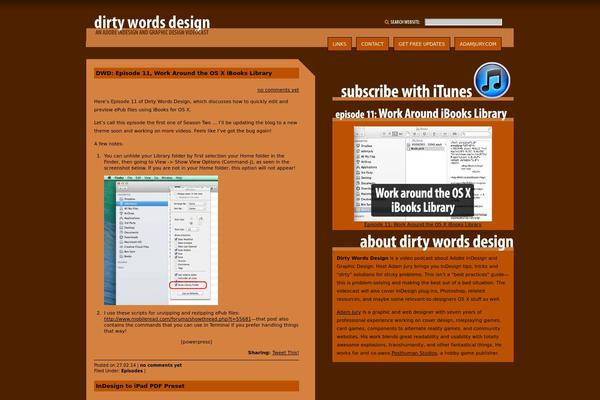Open the Adam Jury bio link
Screen dimensions: 600x400
coord(349,312)
